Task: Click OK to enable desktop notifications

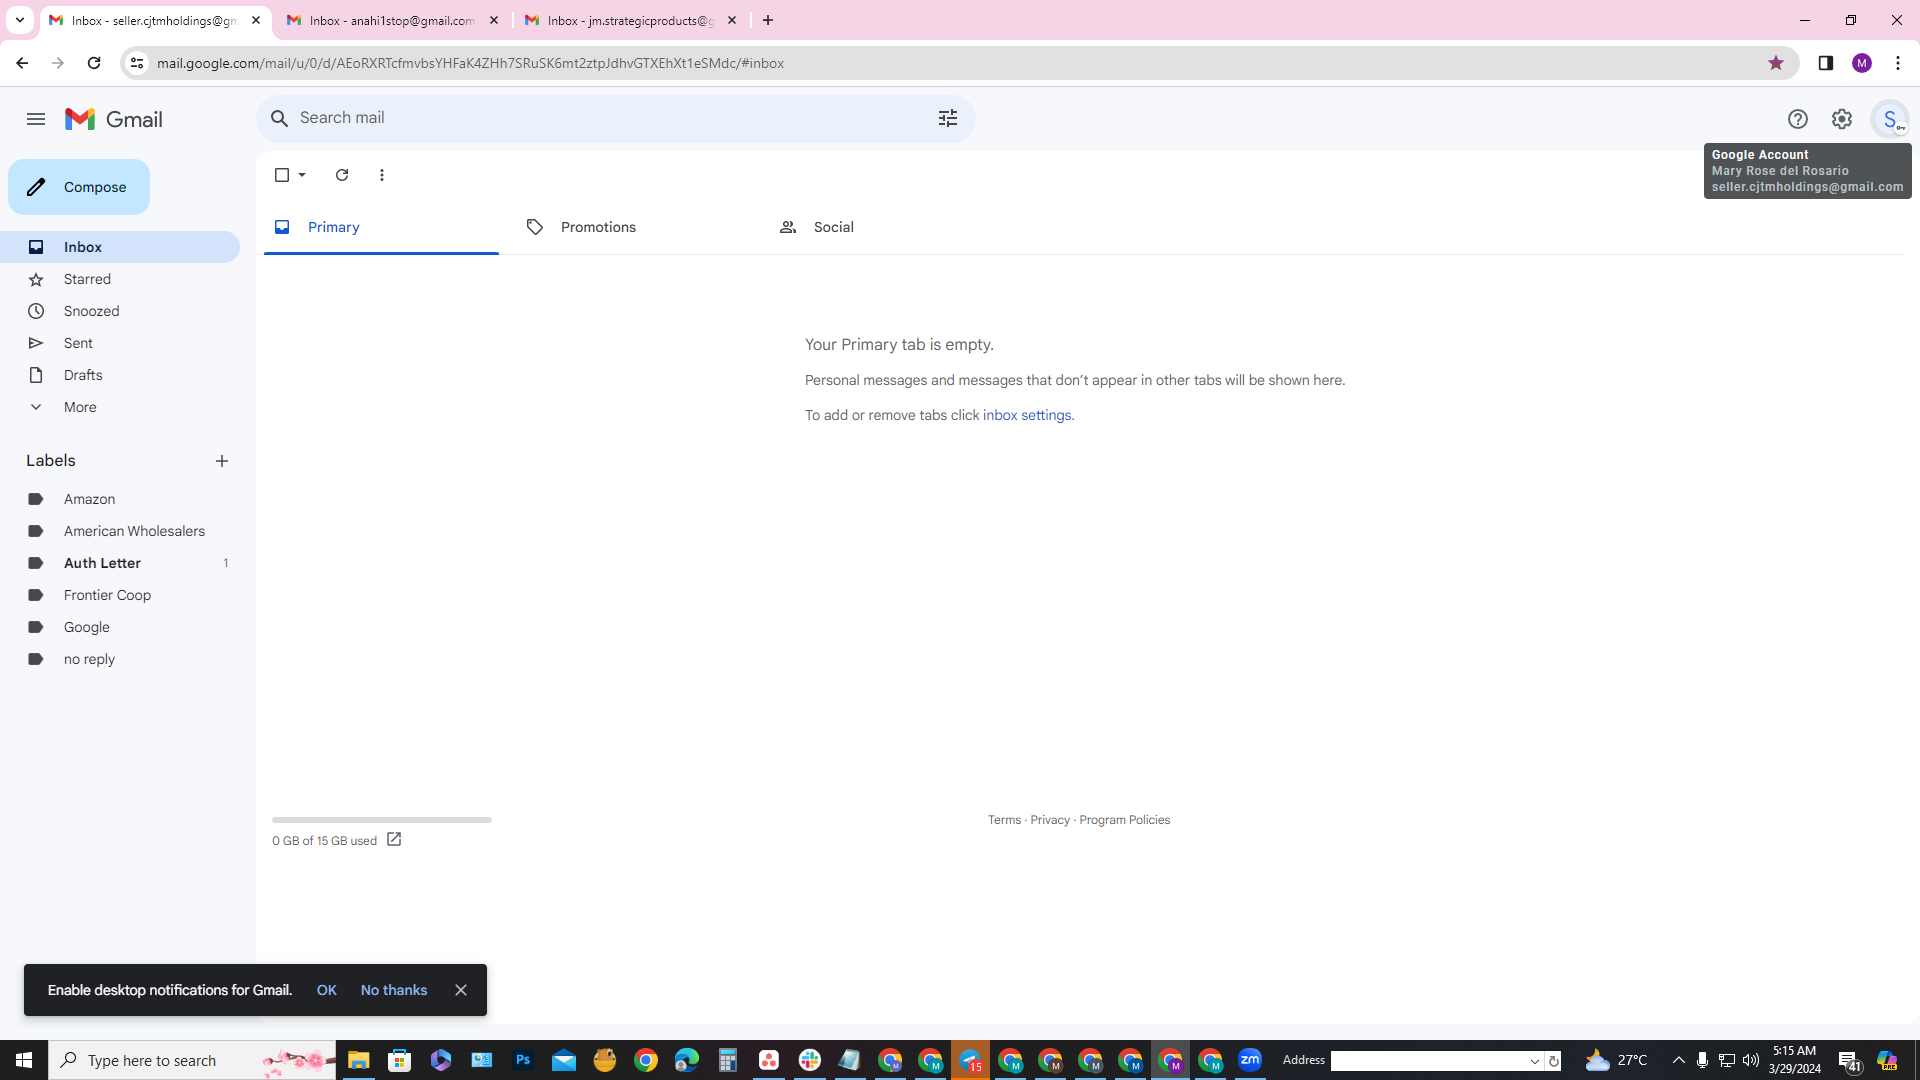Action: click(x=327, y=990)
